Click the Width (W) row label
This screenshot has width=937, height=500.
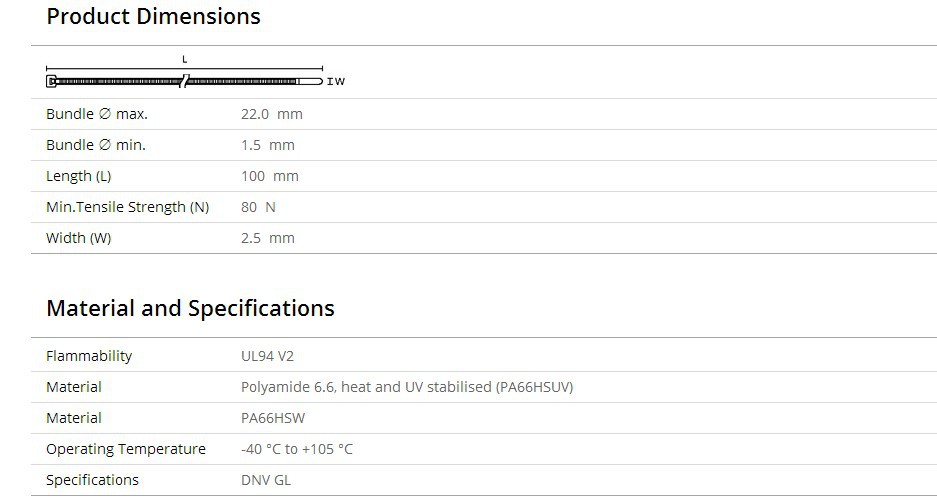pyautogui.click(x=79, y=238)
